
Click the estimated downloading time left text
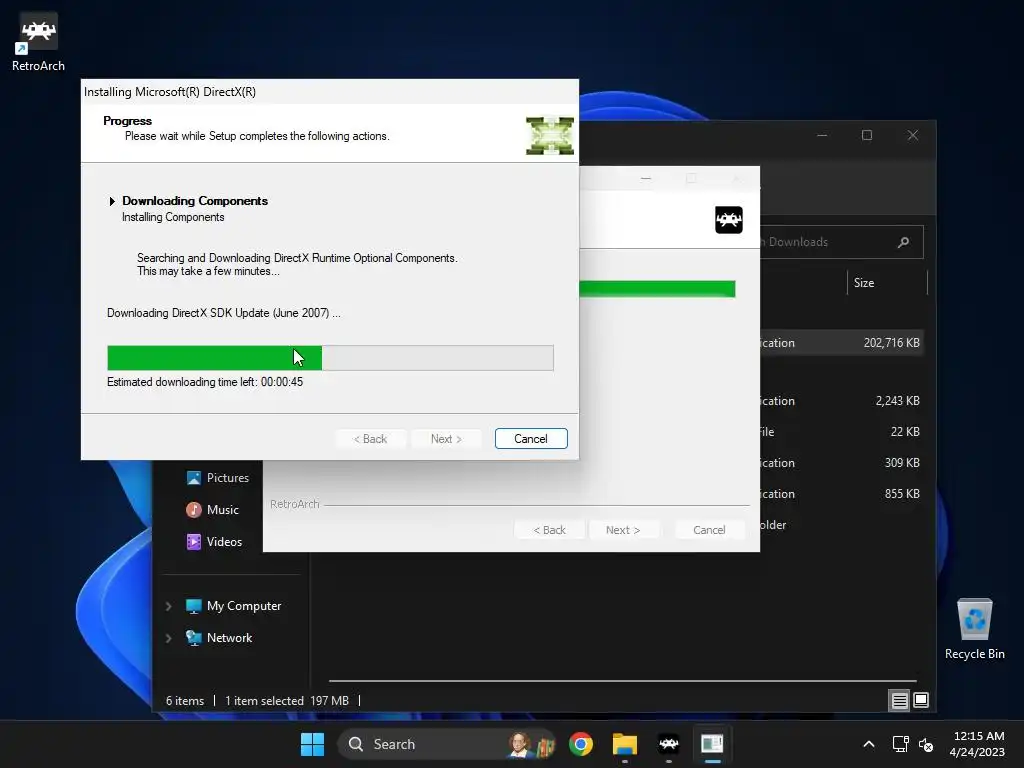[x=205, y=382]
